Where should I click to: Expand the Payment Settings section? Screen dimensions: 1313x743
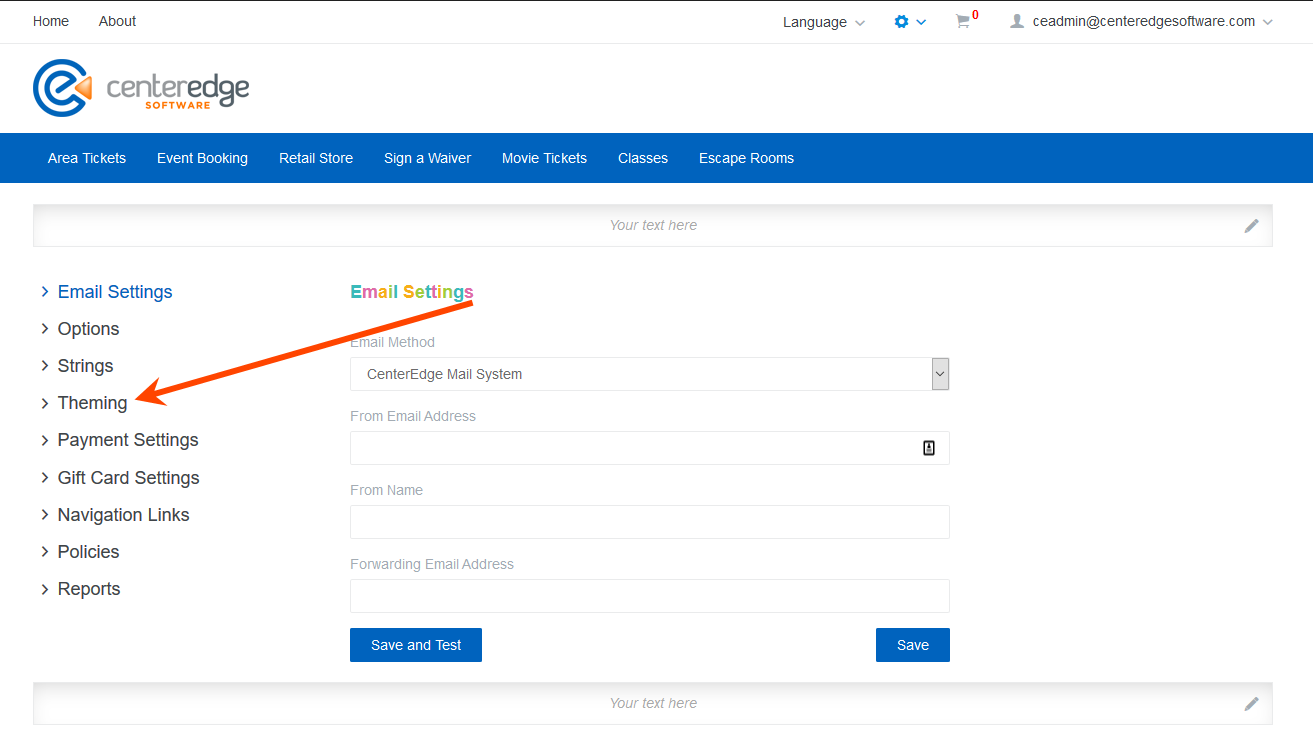point(127,440)
